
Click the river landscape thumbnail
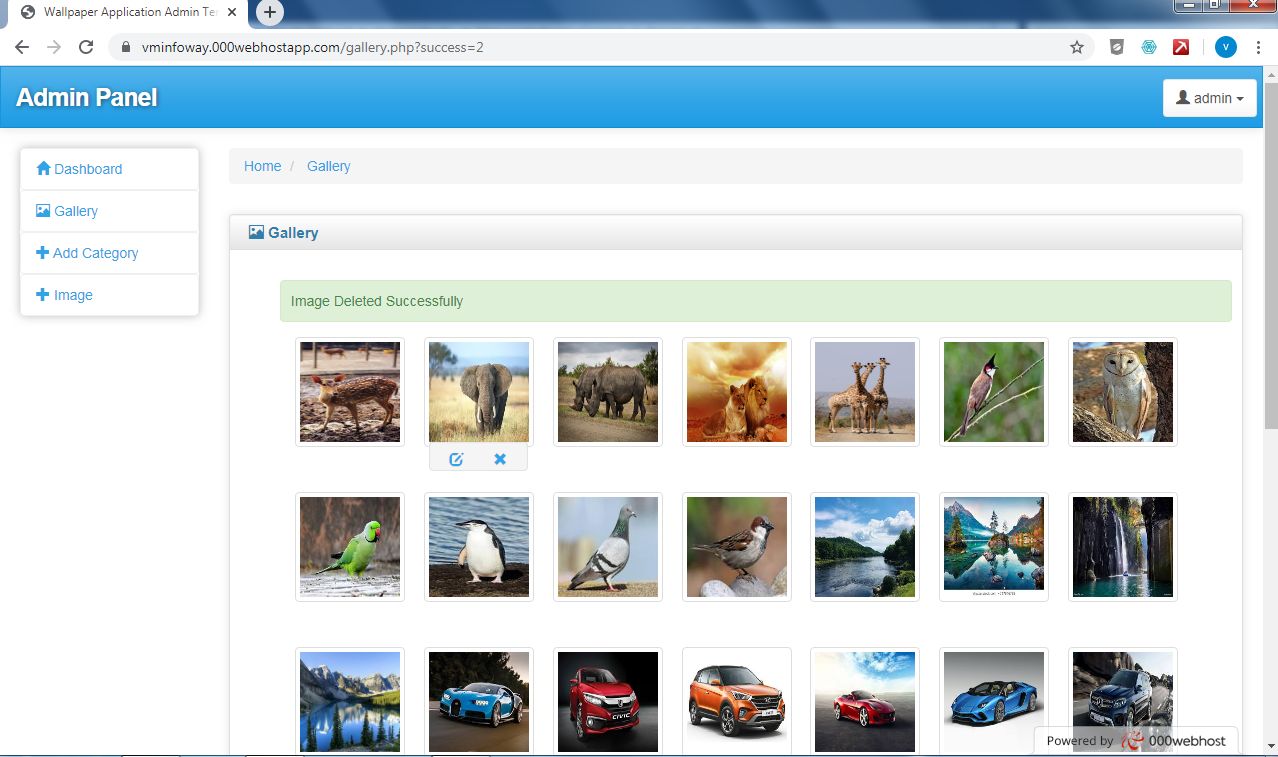coord(865,547)
